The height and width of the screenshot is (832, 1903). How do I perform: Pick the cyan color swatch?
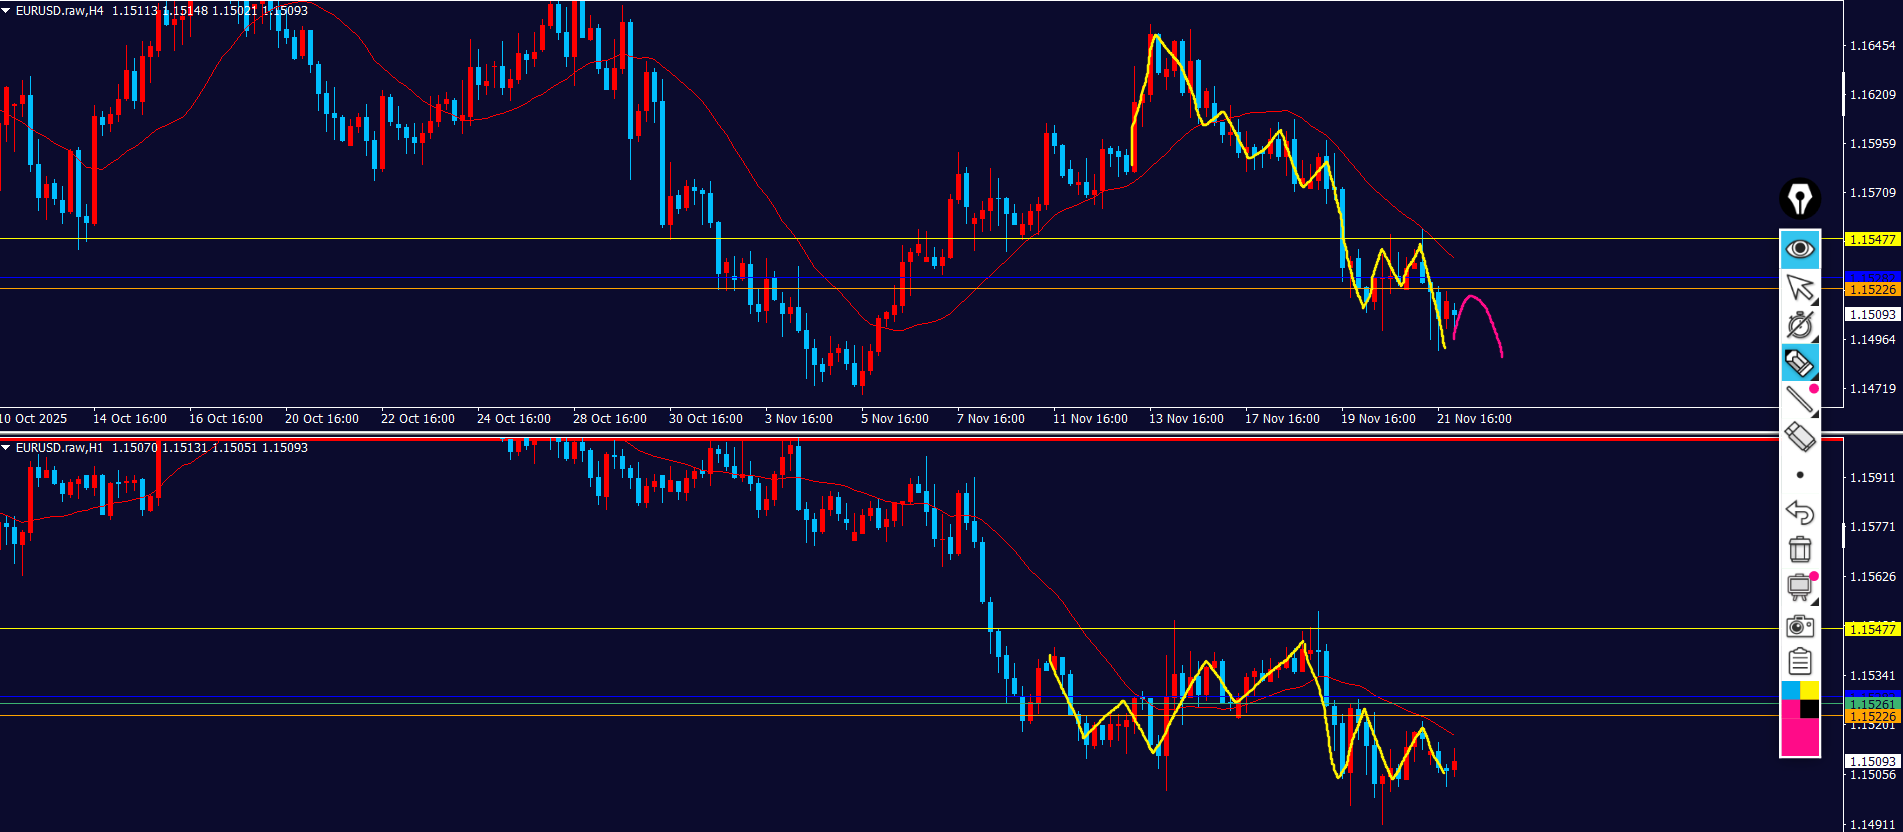(1790, 691)
